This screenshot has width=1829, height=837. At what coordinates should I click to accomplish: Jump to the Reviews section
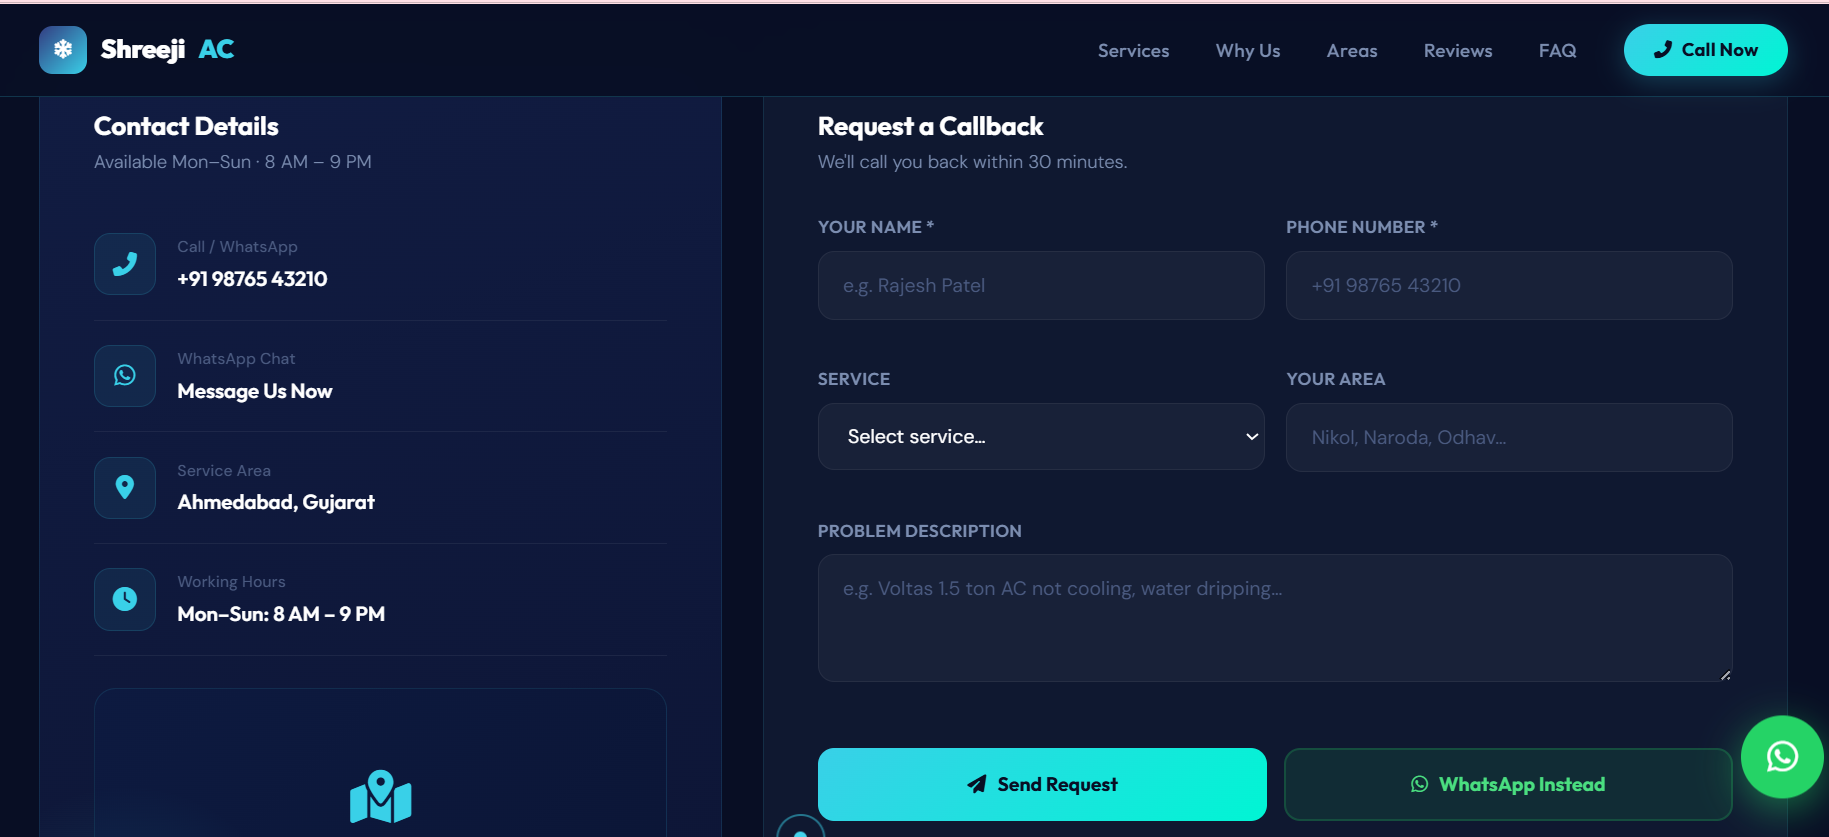(1457, 51)
